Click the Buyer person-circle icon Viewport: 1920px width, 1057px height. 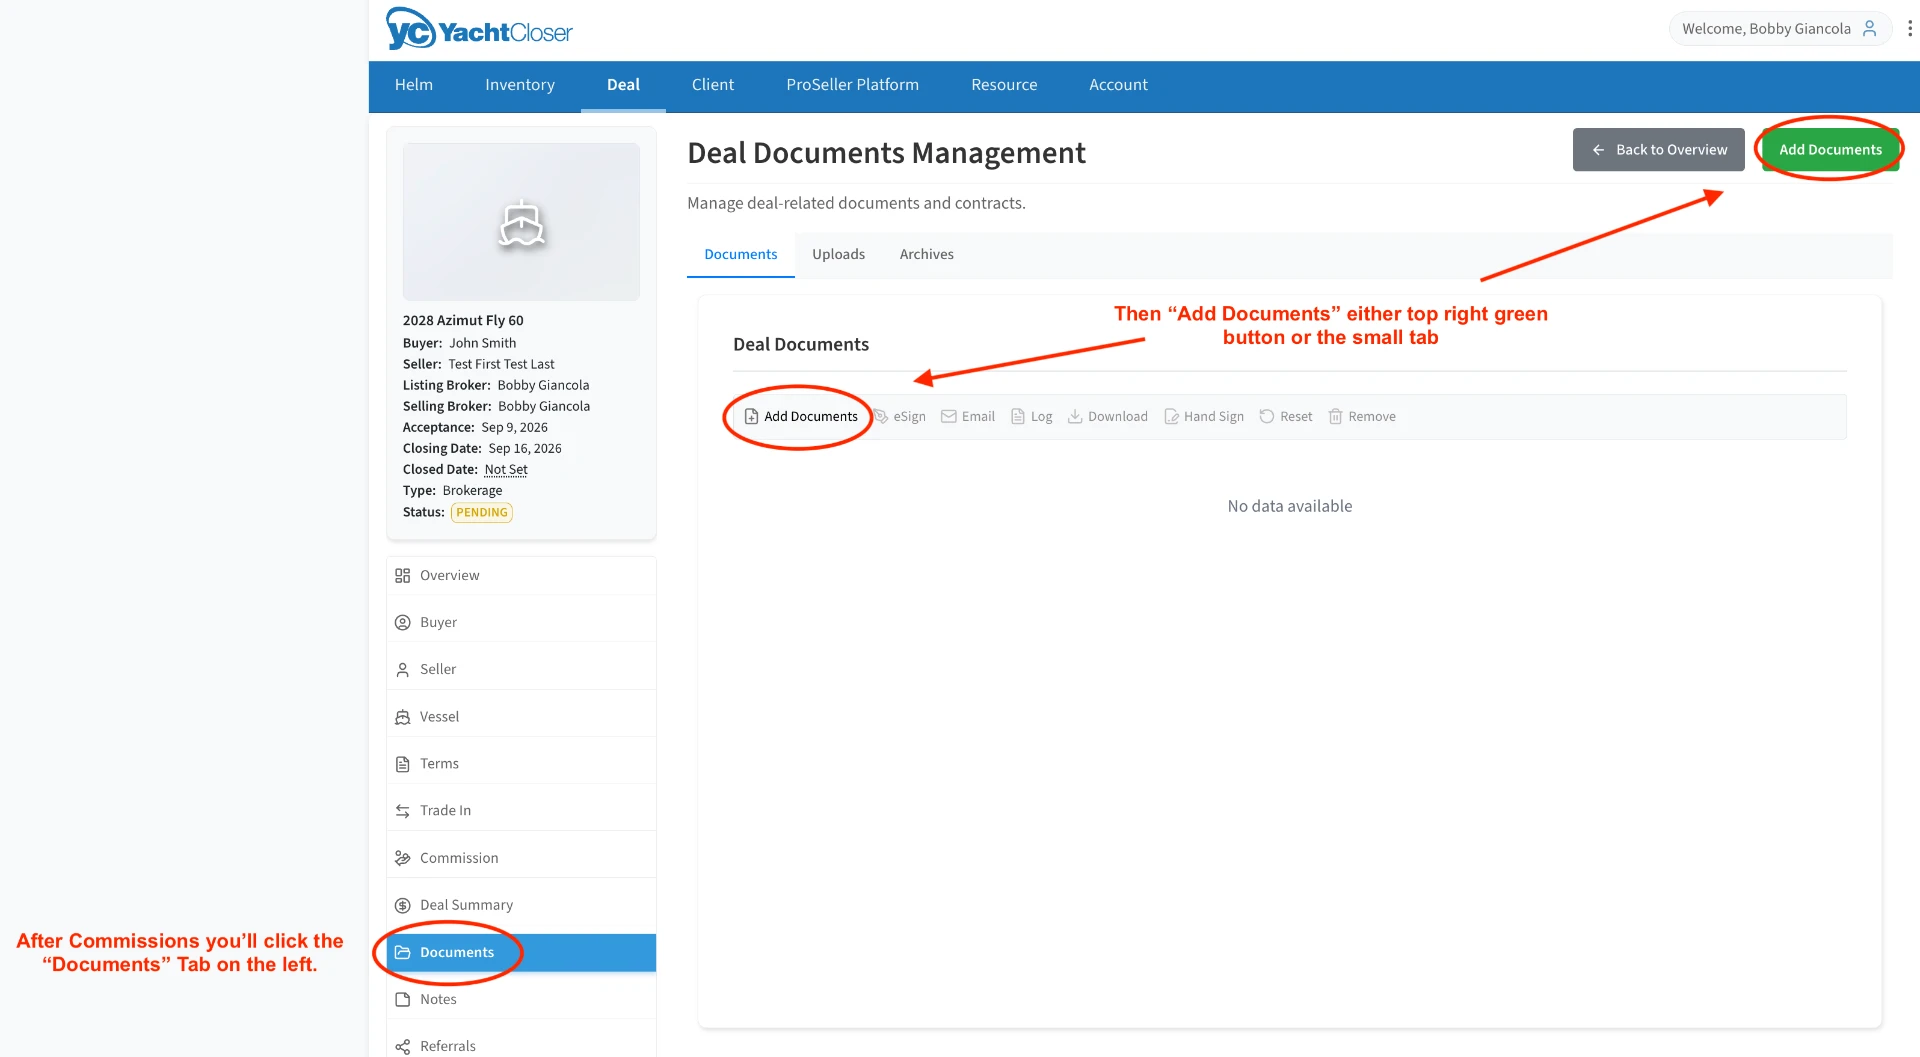tap(403, 623)
